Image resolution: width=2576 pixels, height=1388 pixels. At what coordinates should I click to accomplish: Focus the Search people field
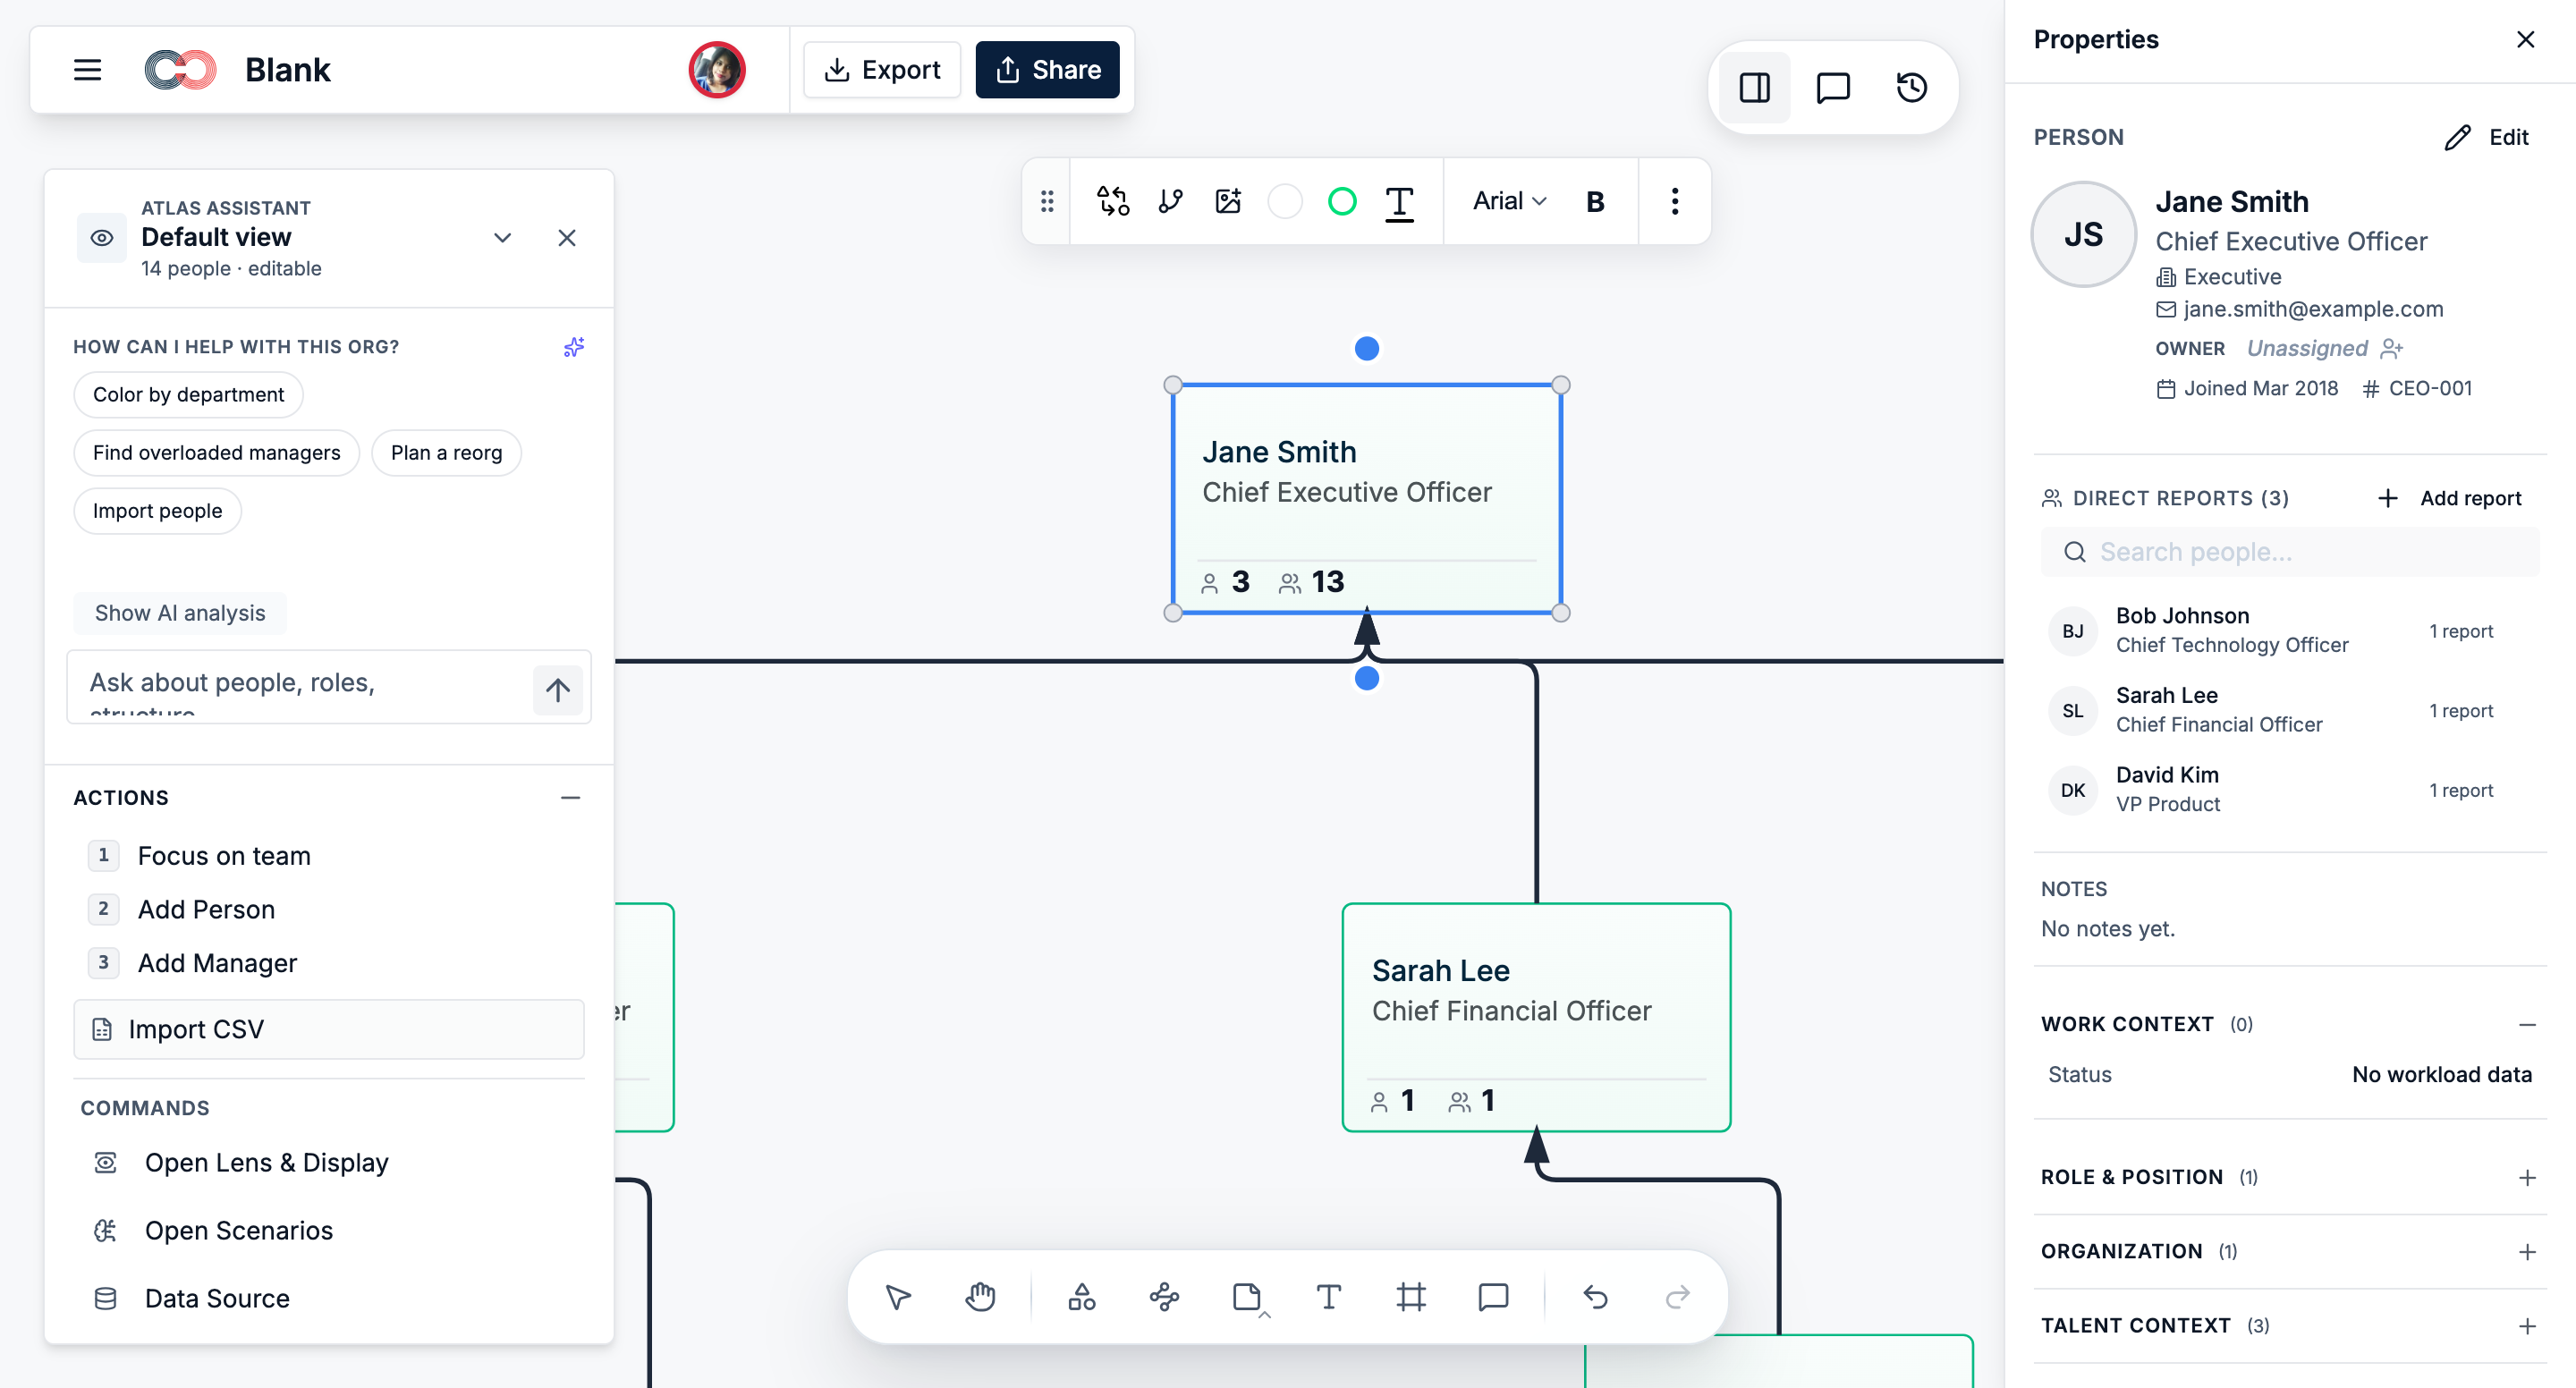[2290, 552]
